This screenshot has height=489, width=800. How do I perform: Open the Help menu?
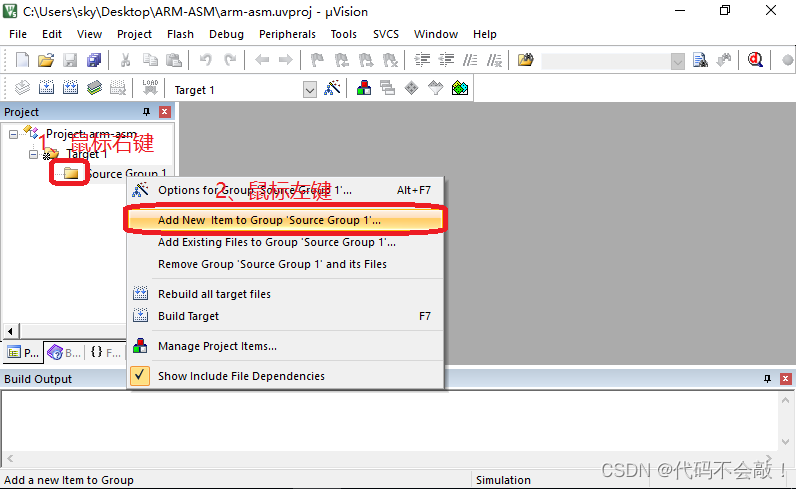[484, 34]
